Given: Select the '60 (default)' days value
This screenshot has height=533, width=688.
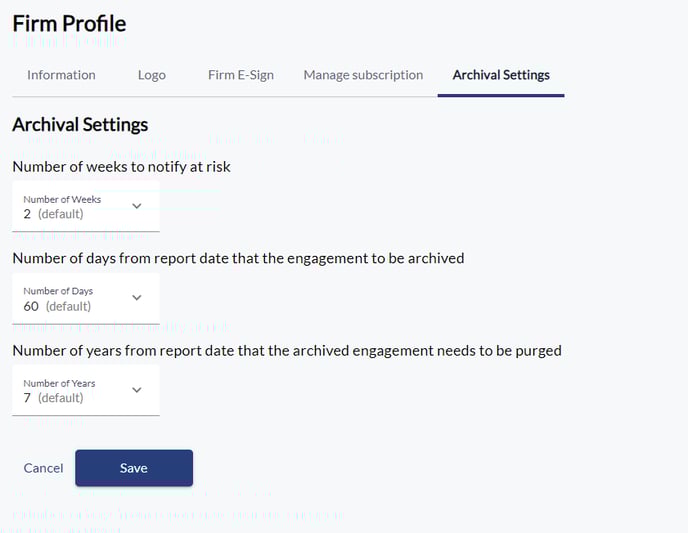Looking at the screenshot, I should 58,306.
